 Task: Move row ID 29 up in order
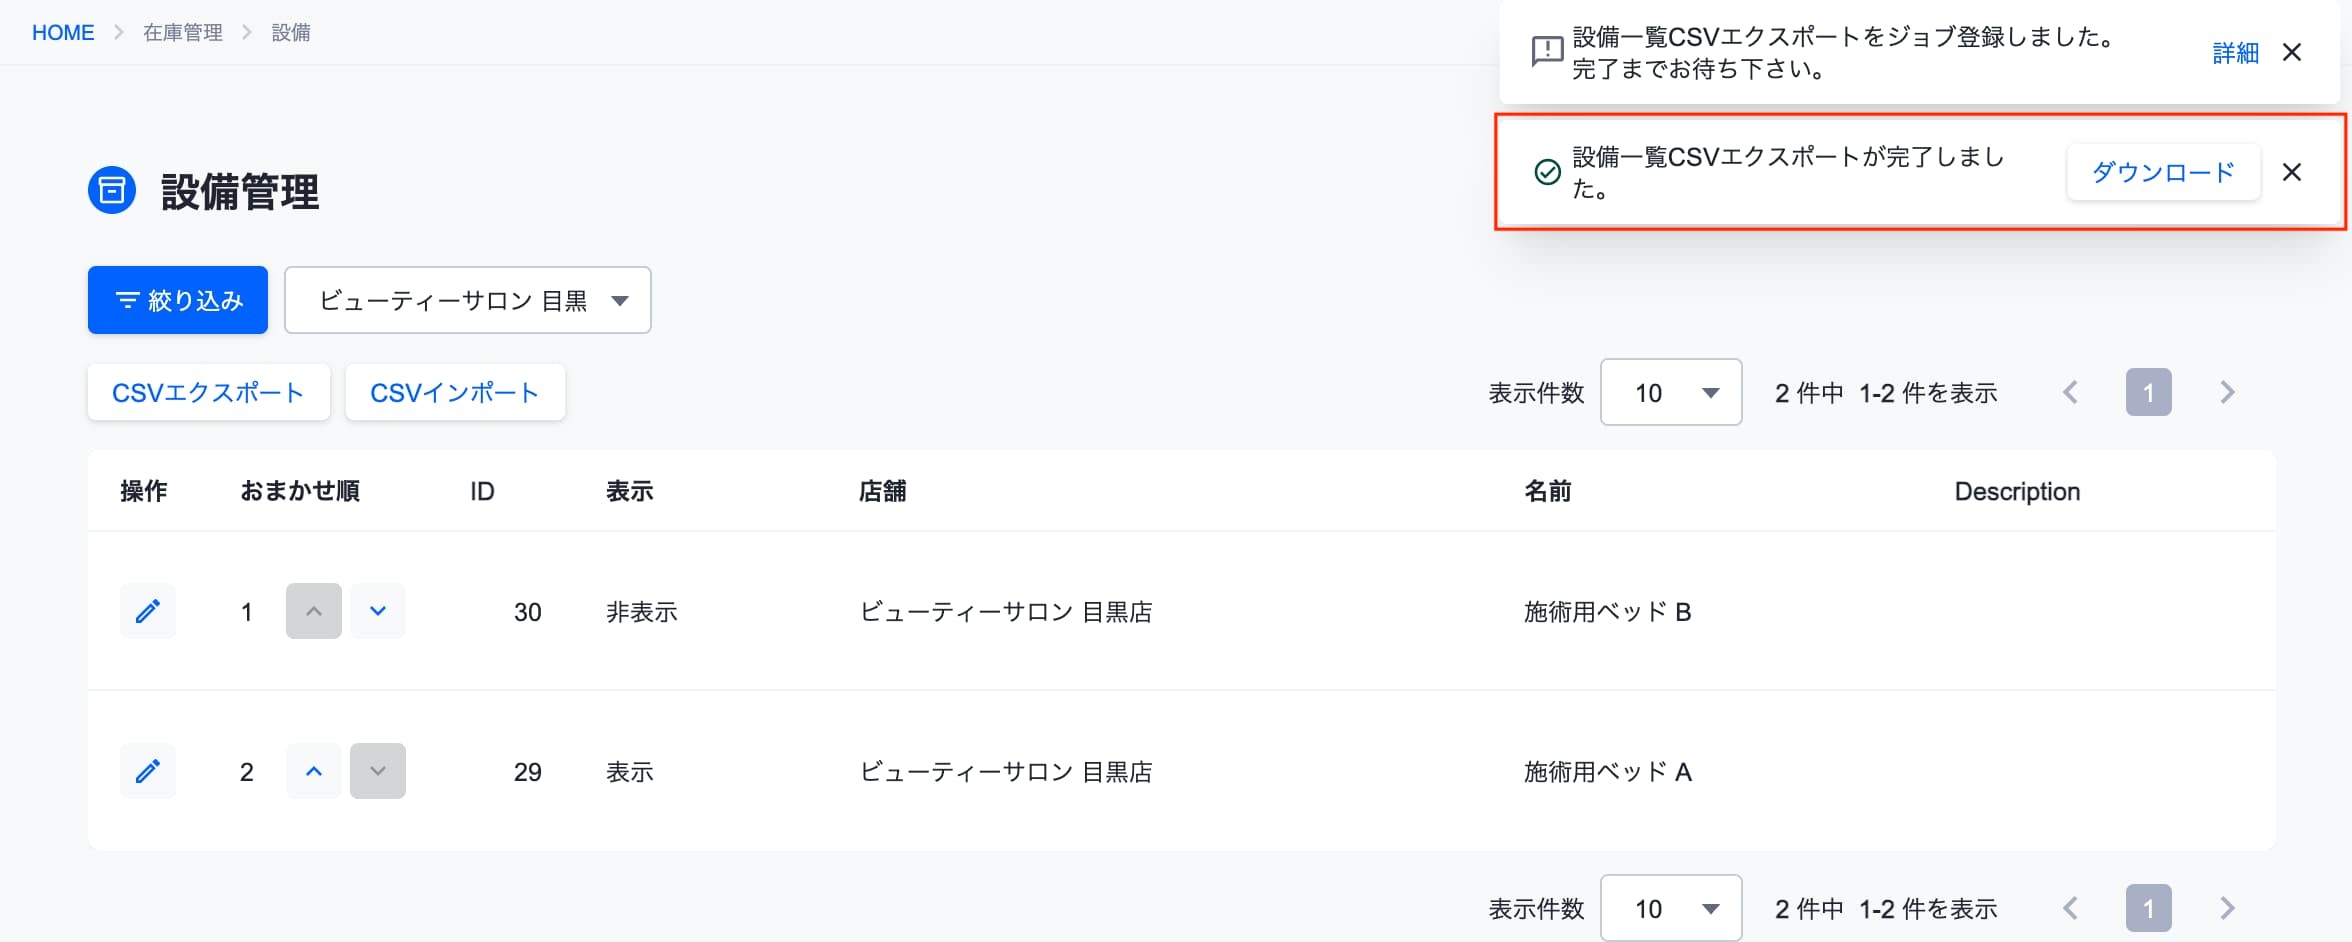[x=314, y=771]
